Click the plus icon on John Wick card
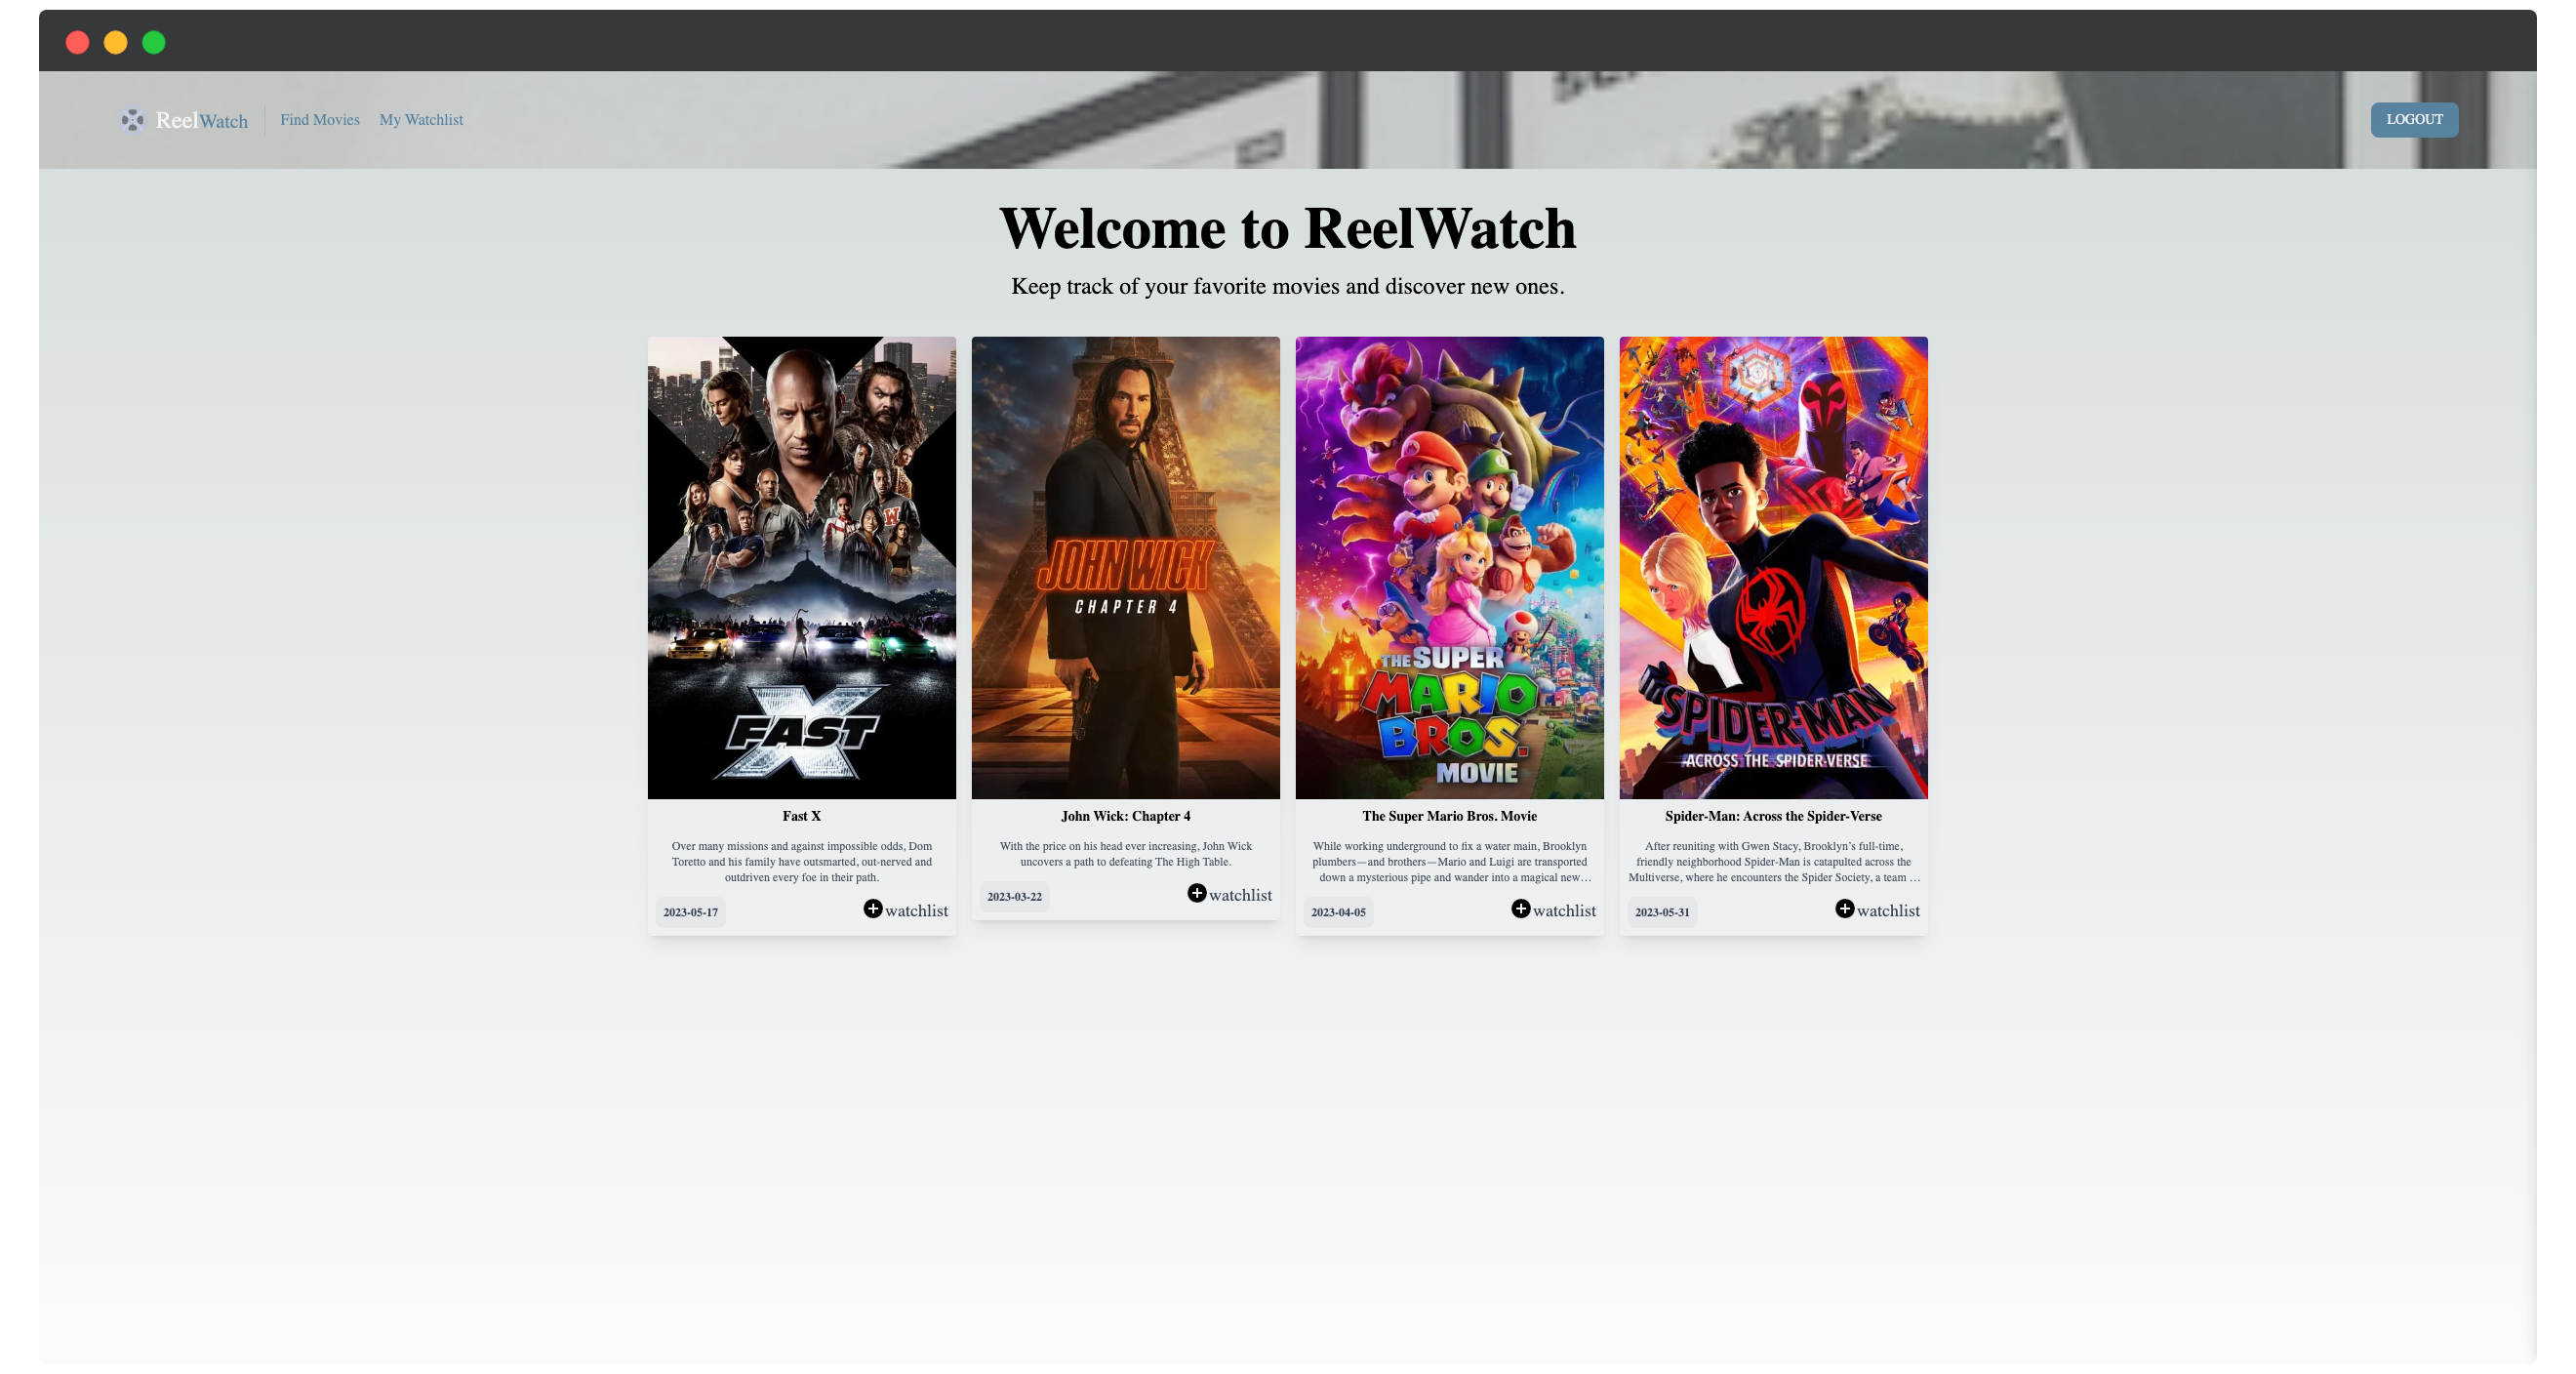The height and width of the screenshot is (1374, 2576). [x=1197, y=893]
